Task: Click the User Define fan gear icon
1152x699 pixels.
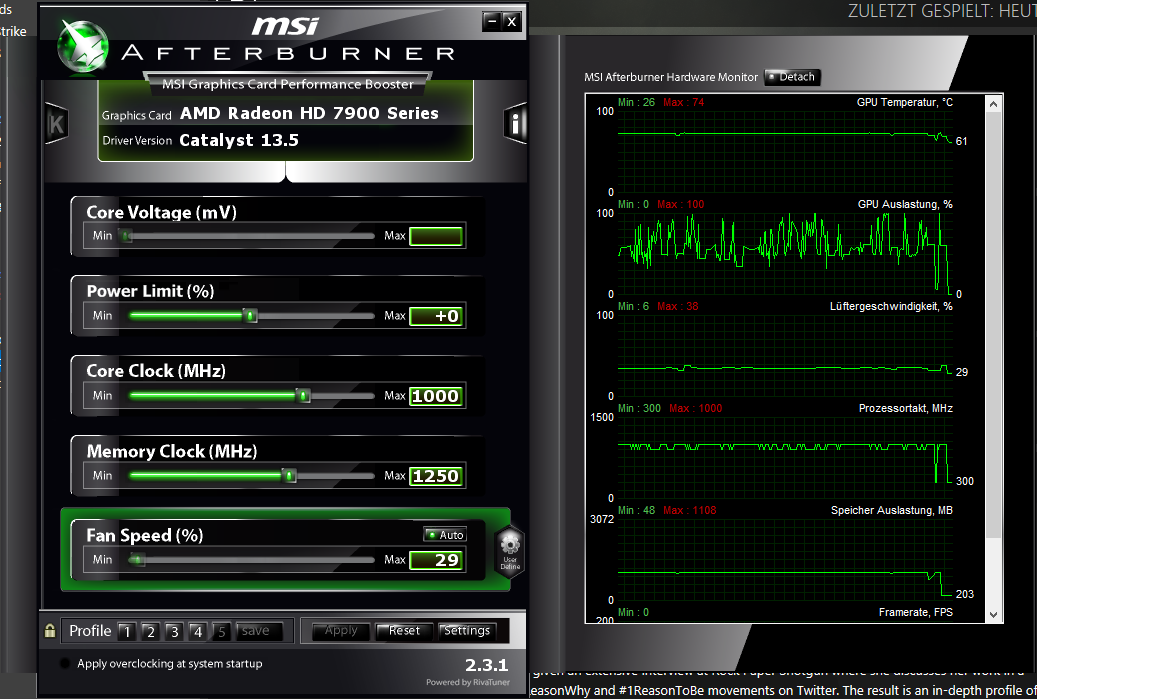Action: (x=510, y=551)
